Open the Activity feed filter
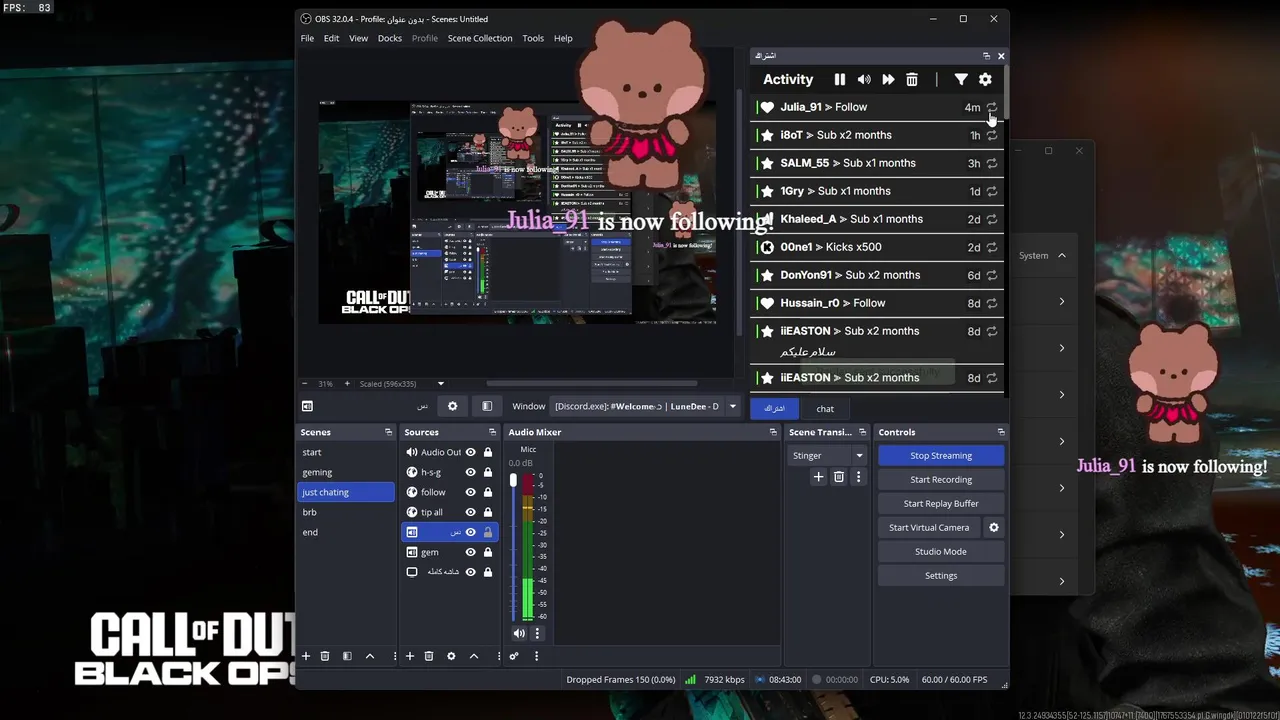 tap(961, 80)
